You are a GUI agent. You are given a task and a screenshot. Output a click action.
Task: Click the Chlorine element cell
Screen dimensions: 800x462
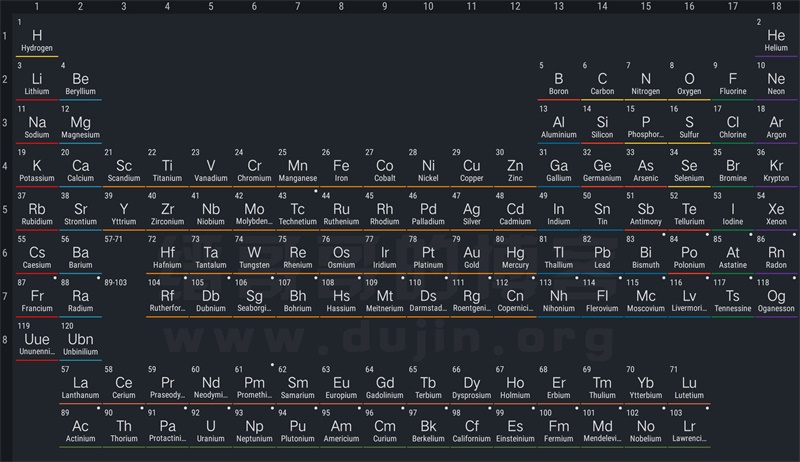[x=733, y=123]
